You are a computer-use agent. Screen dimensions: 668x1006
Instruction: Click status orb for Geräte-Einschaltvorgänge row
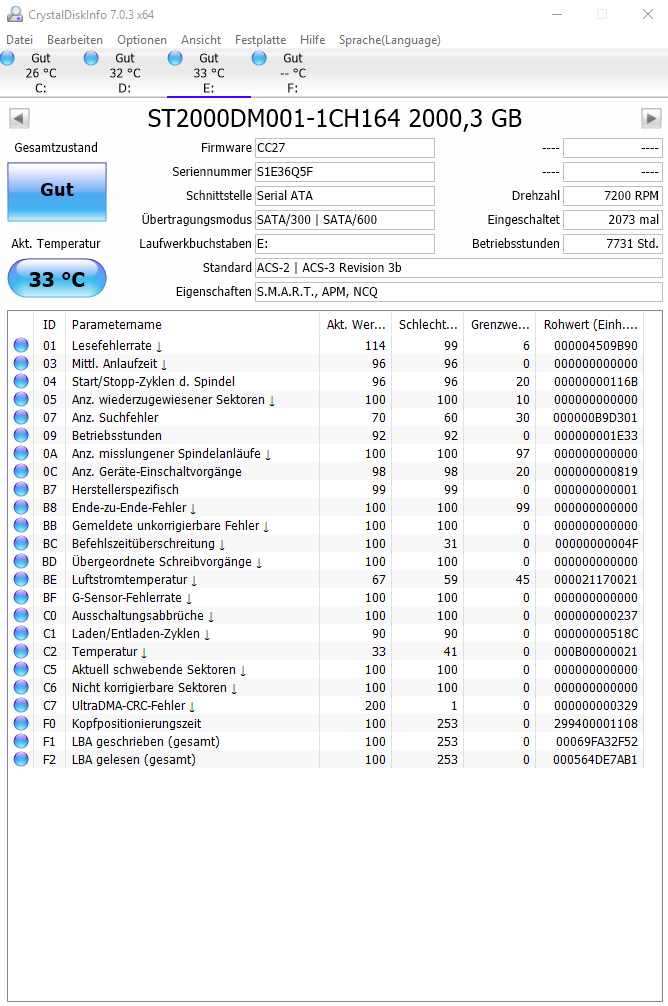[21, 471]
